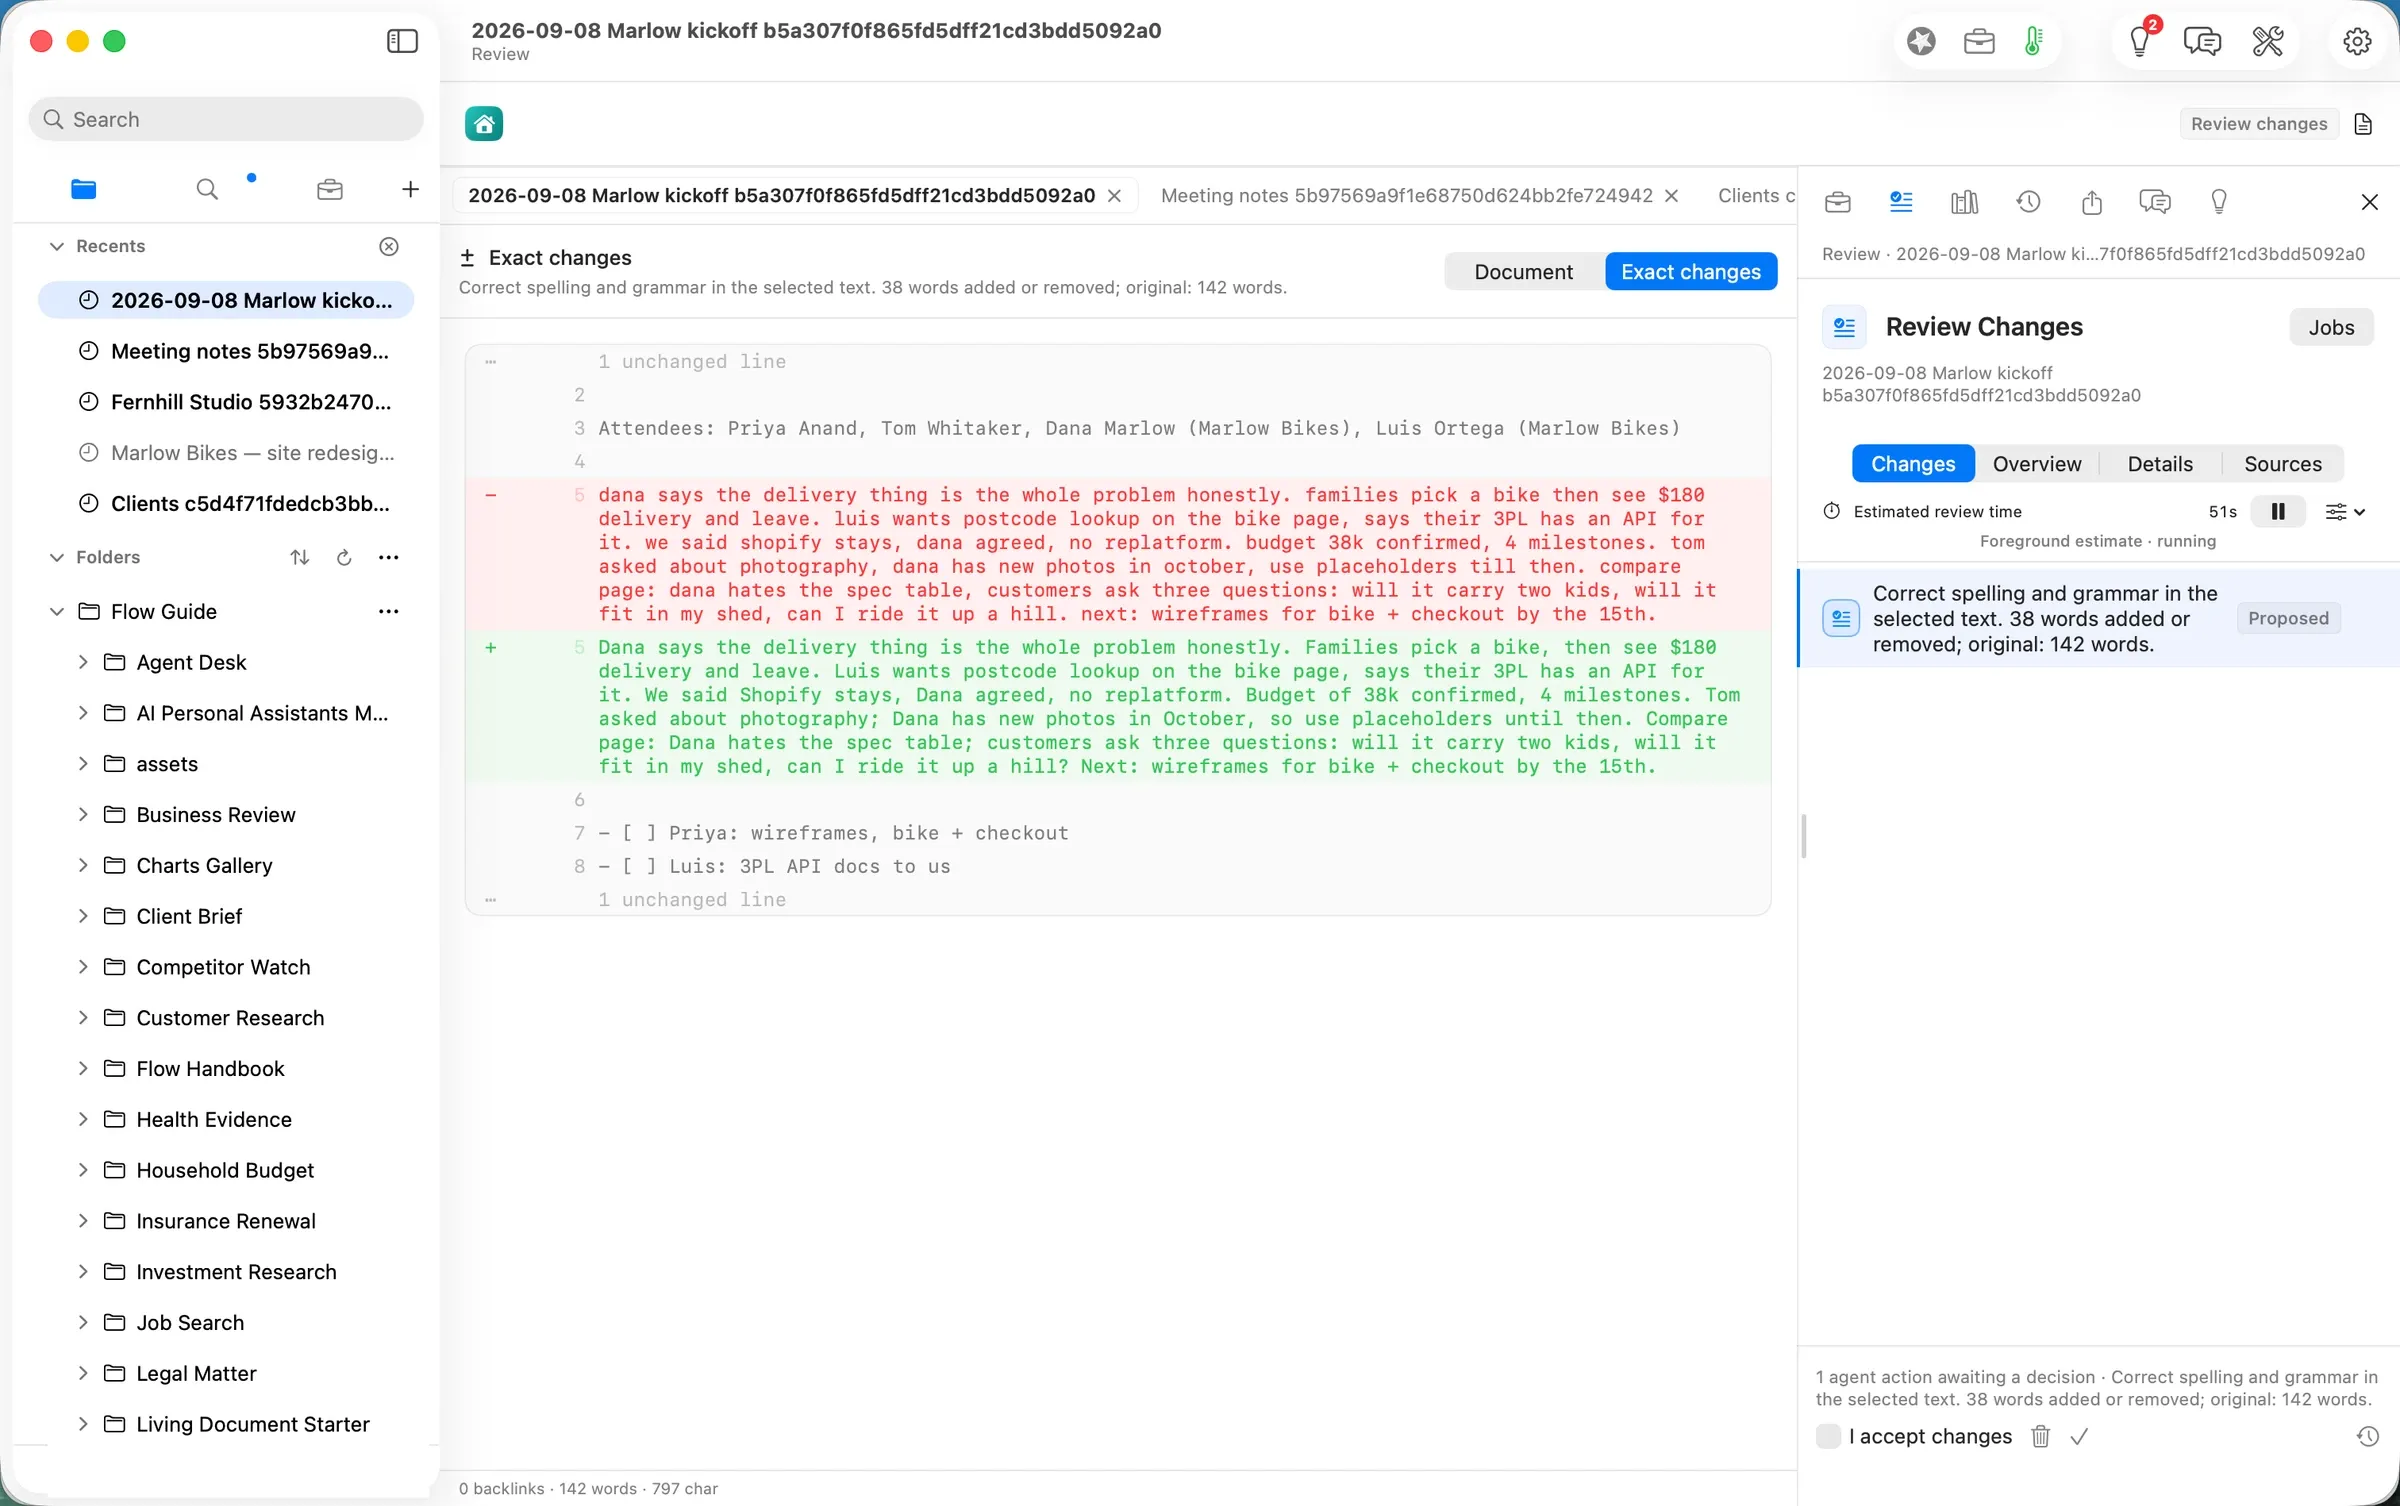Open the Jobs button
This screenshot has width=2400, height=1506.
point(2331,328)
